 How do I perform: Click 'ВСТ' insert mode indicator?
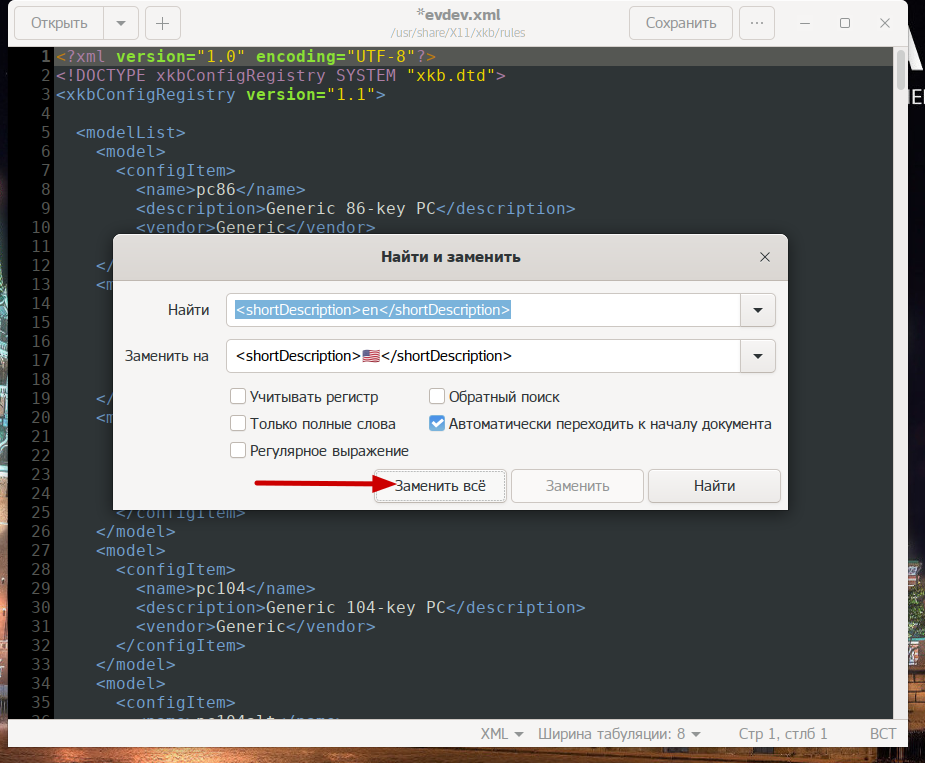pyautogui.click(x=883, y=734)
